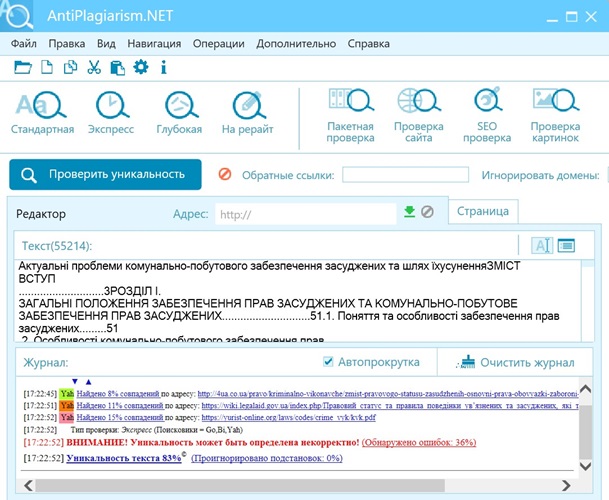Screen dimensions: 609x500
Task: Click the Текст(55214): label
Action: coord(57,246)
